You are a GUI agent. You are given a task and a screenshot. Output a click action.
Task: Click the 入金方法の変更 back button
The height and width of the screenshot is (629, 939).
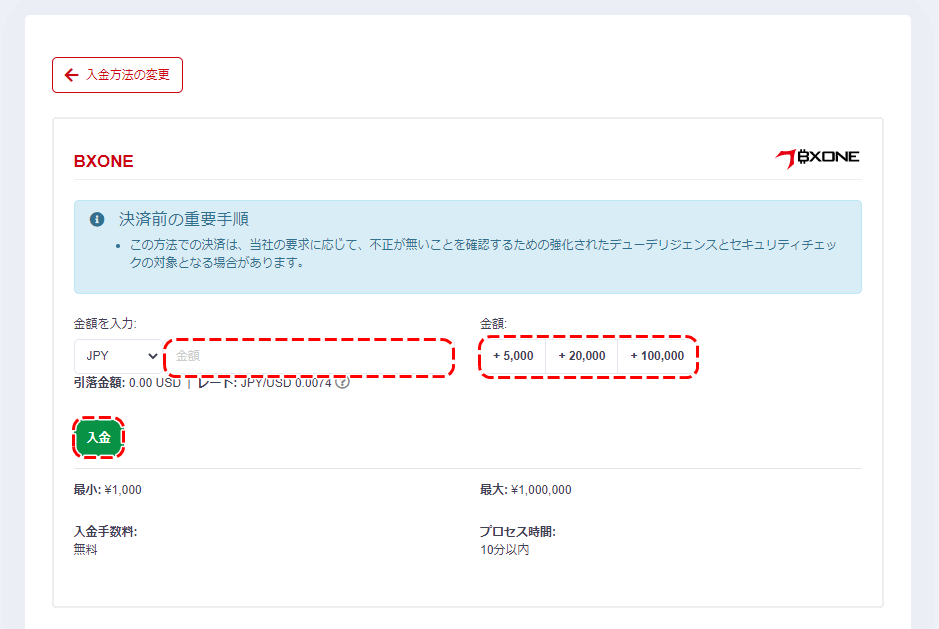[117, 75]
